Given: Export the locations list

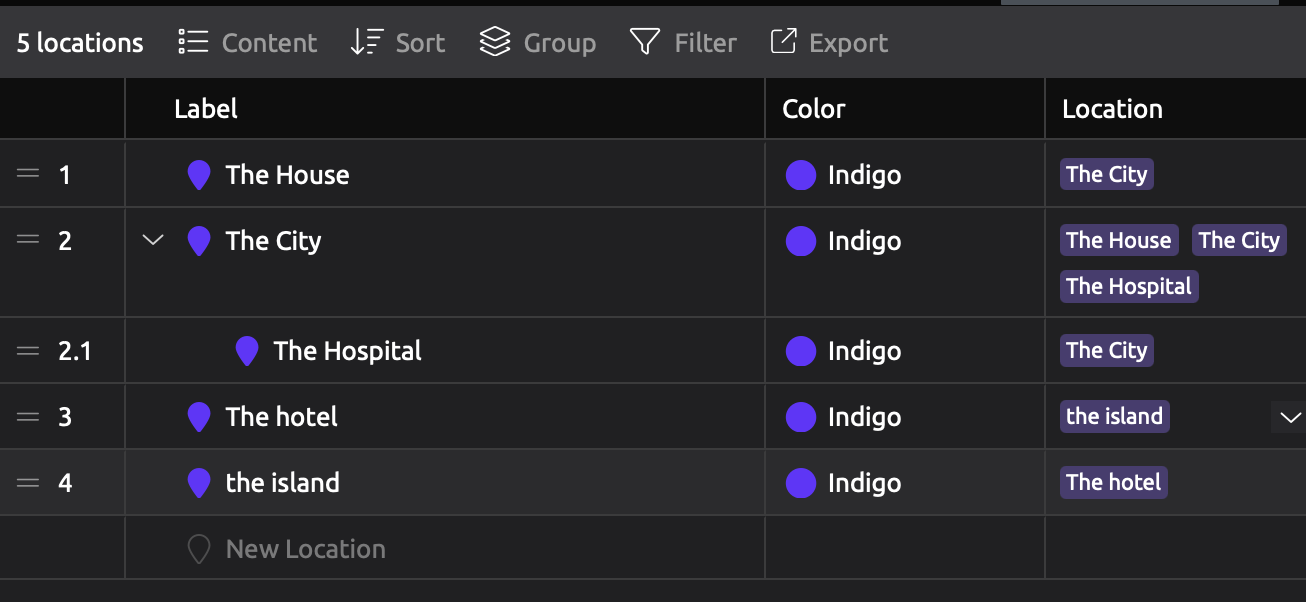Looking at the screenshot, I should click(829, 43).
